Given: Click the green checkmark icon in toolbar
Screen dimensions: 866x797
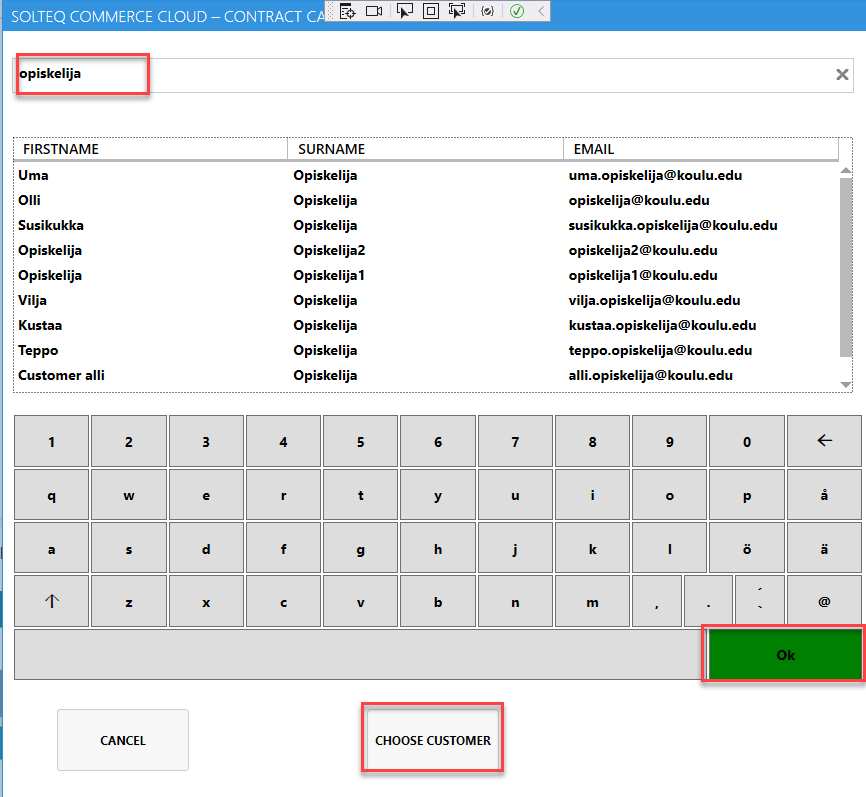Looking at the screenshot, I should point(516,11).
